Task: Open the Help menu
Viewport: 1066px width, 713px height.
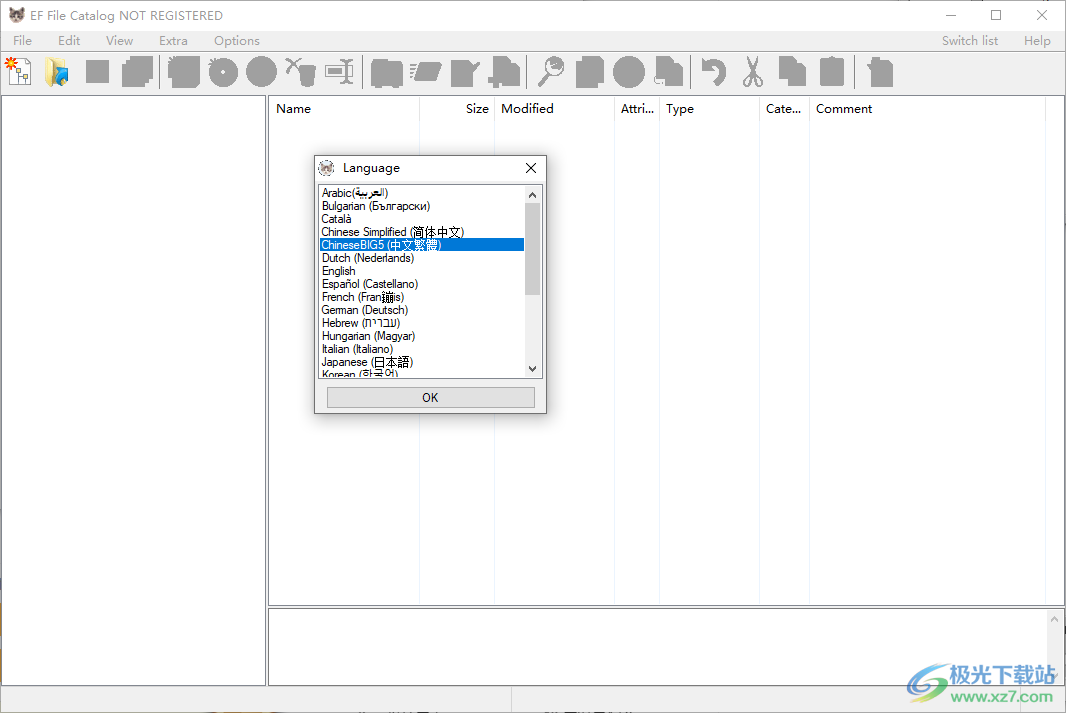Action: coord(1037,41)
